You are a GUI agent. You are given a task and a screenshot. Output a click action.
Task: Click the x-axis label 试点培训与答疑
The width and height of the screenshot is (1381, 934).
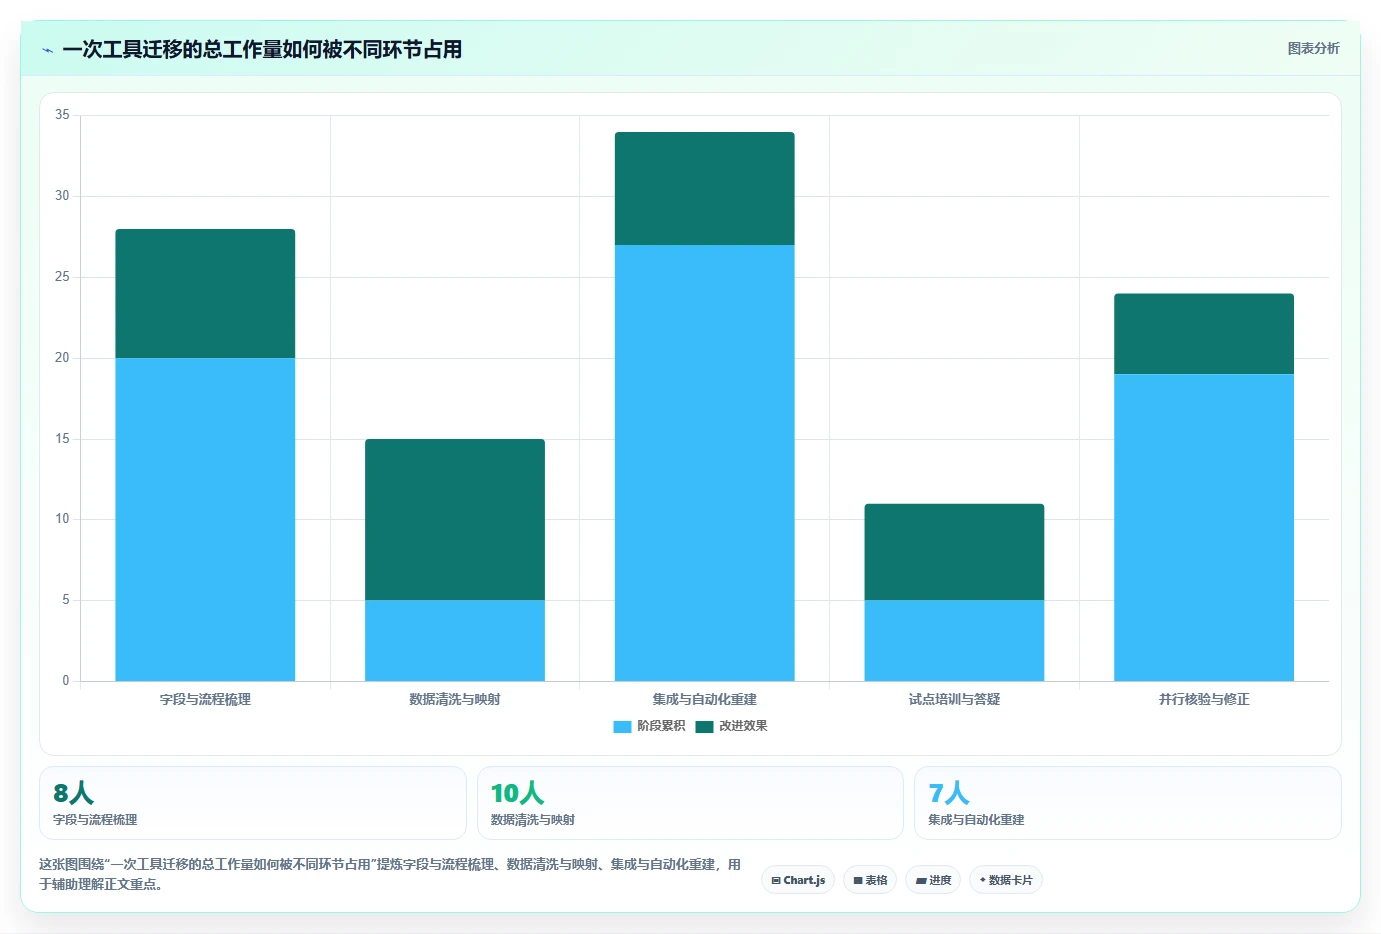(x=954, y=700)
